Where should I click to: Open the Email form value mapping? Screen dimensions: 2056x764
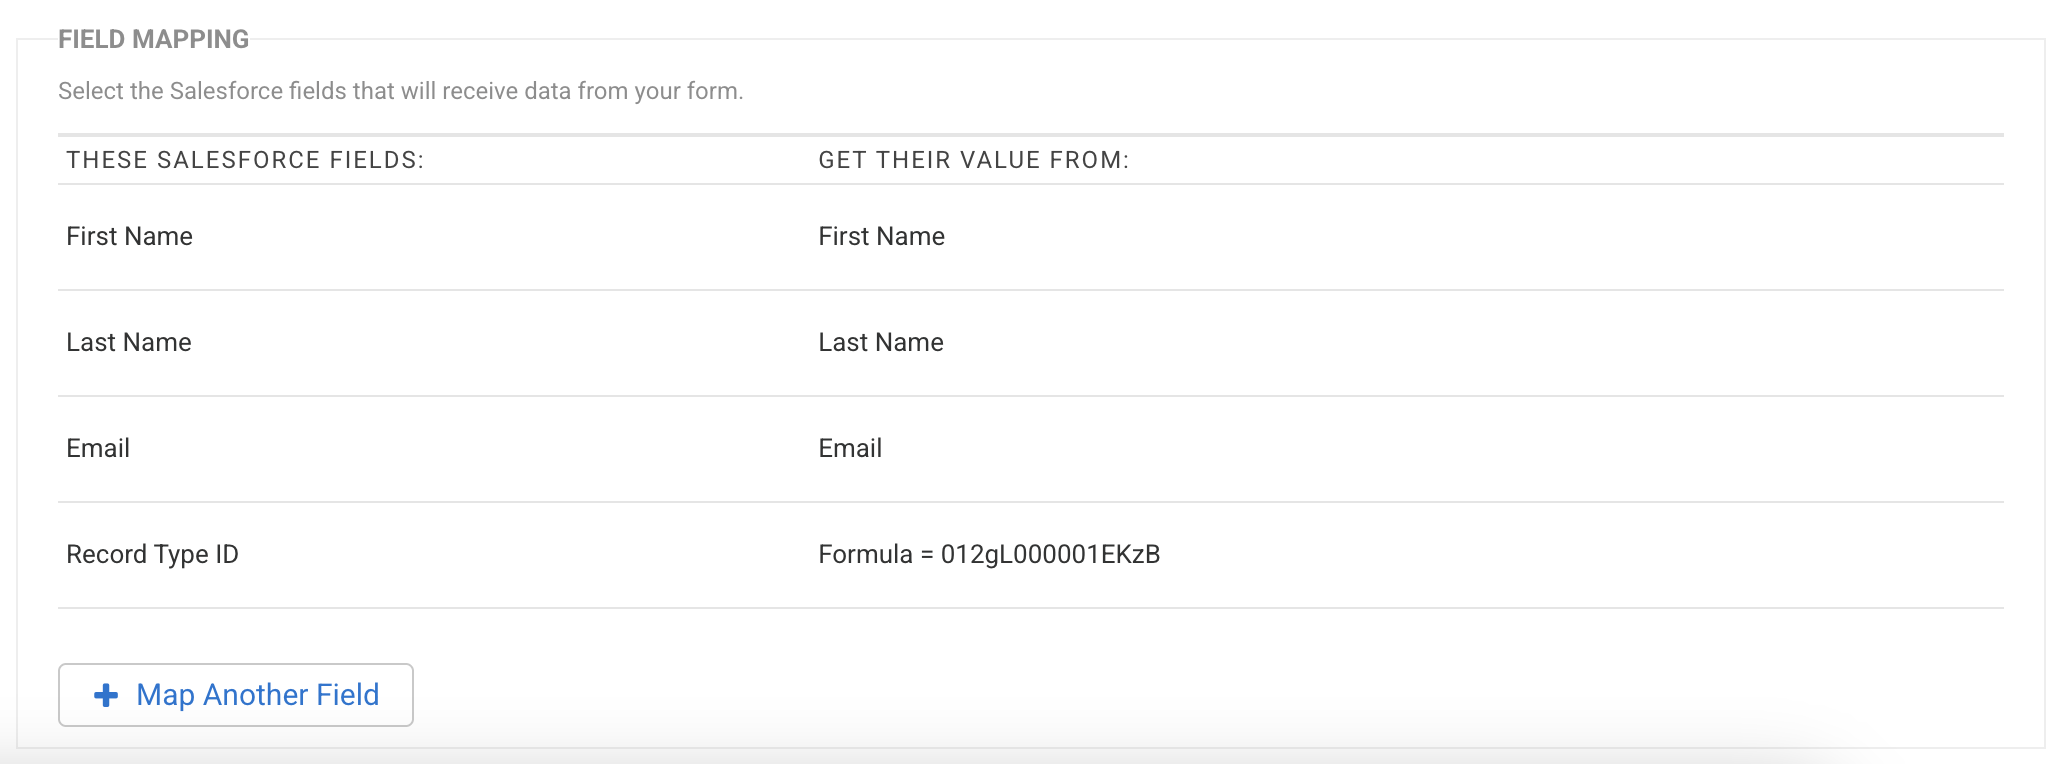point(850,449)
